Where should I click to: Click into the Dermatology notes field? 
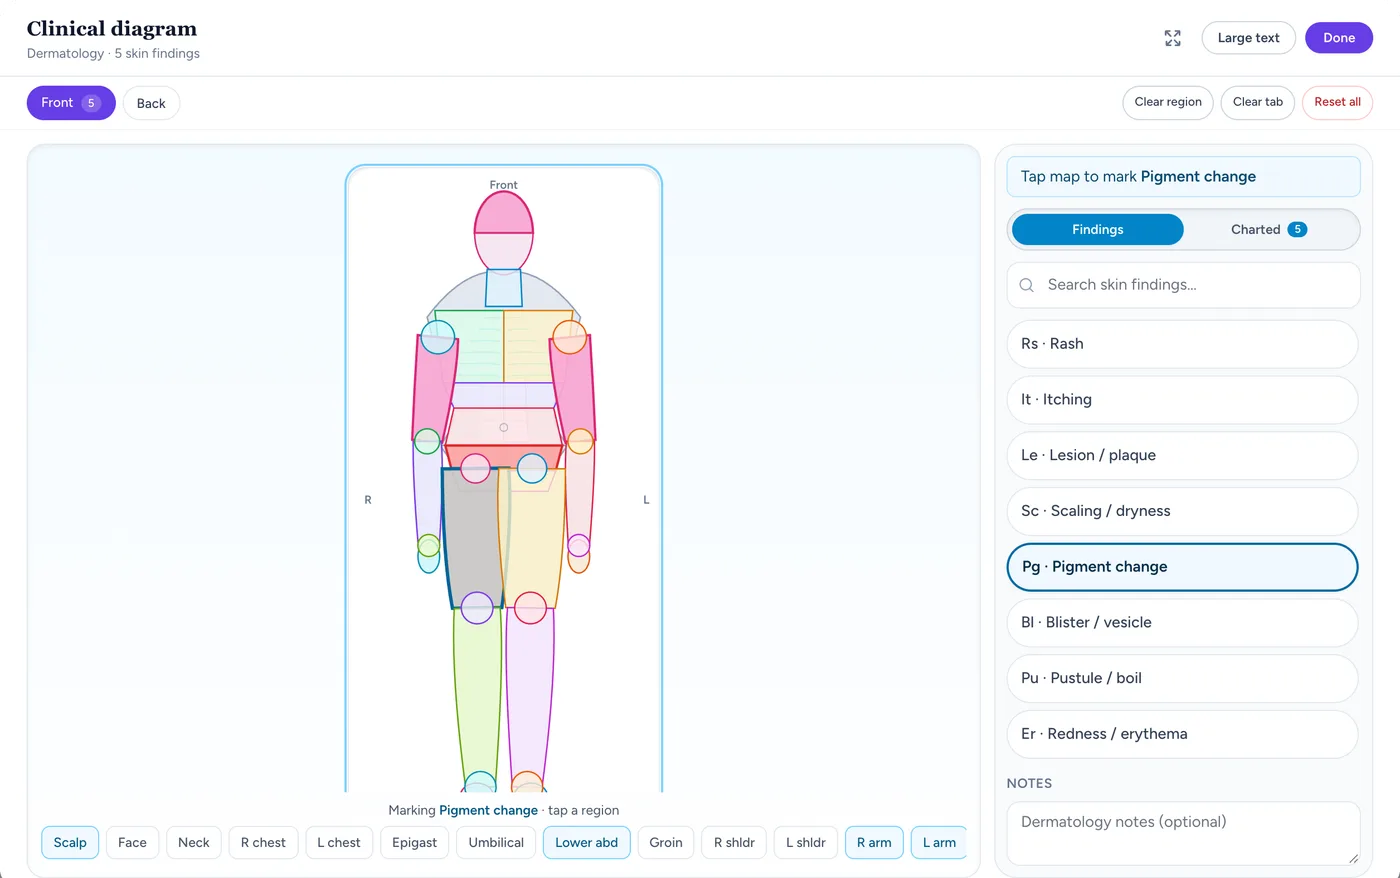click(x=1183, y=833)
